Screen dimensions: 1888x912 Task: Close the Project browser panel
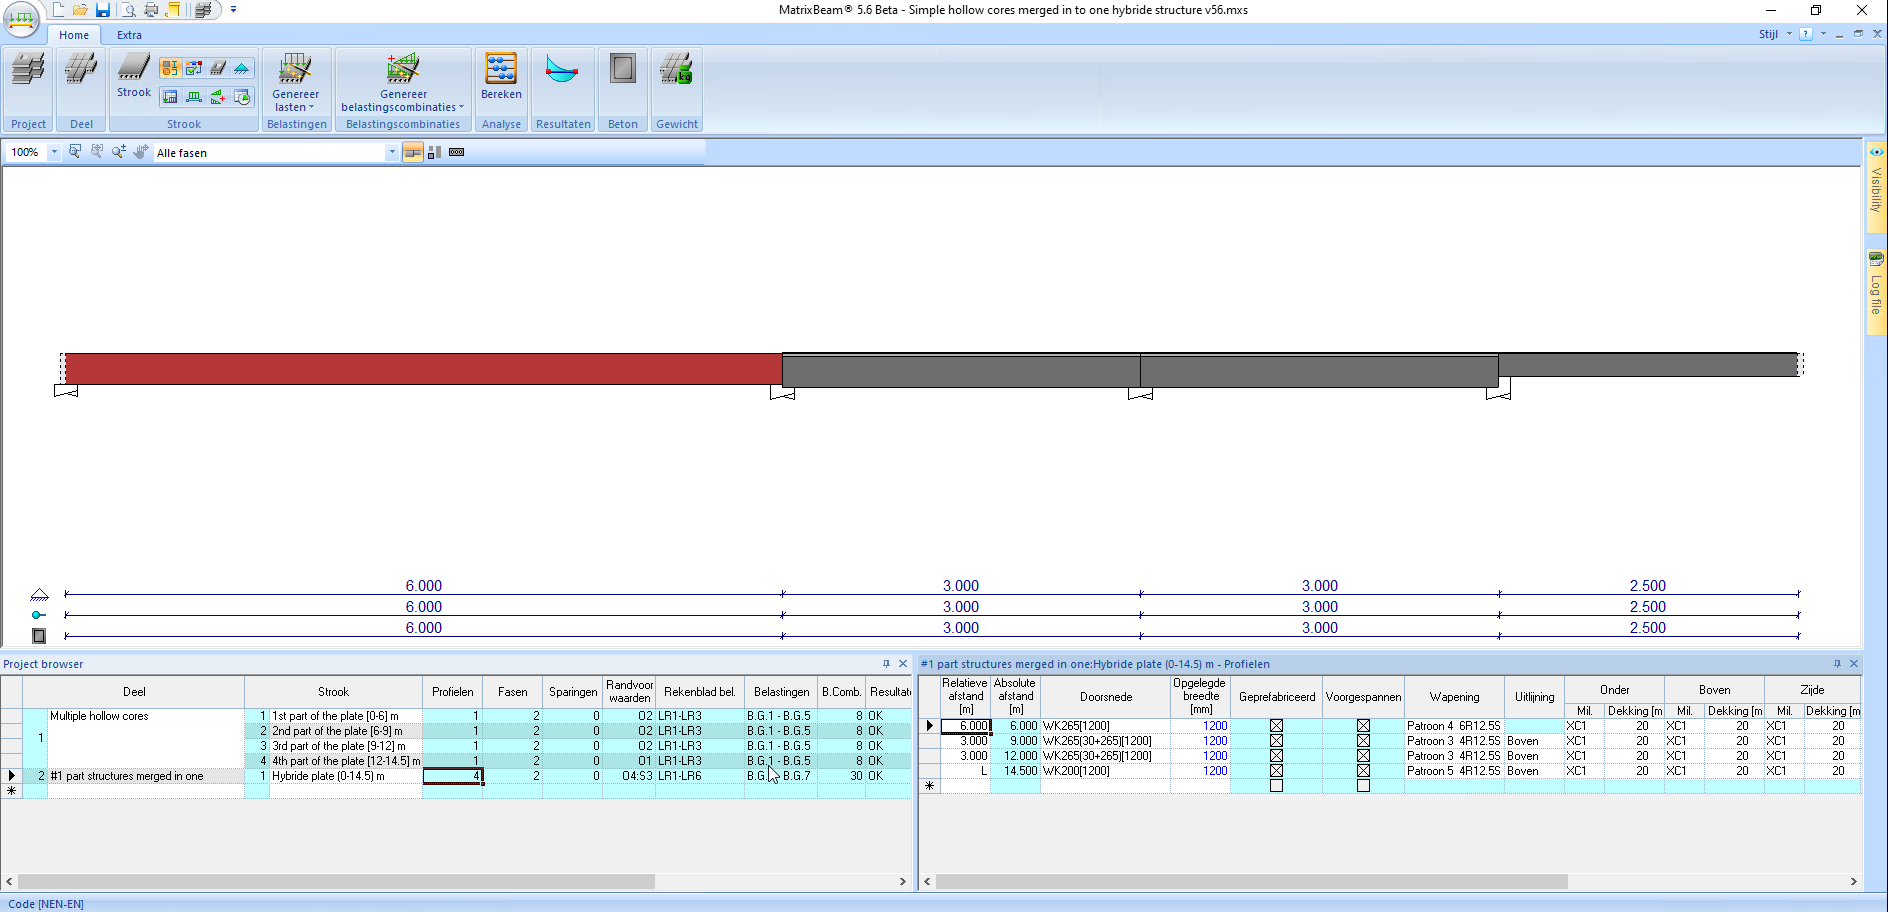point(903,664)
